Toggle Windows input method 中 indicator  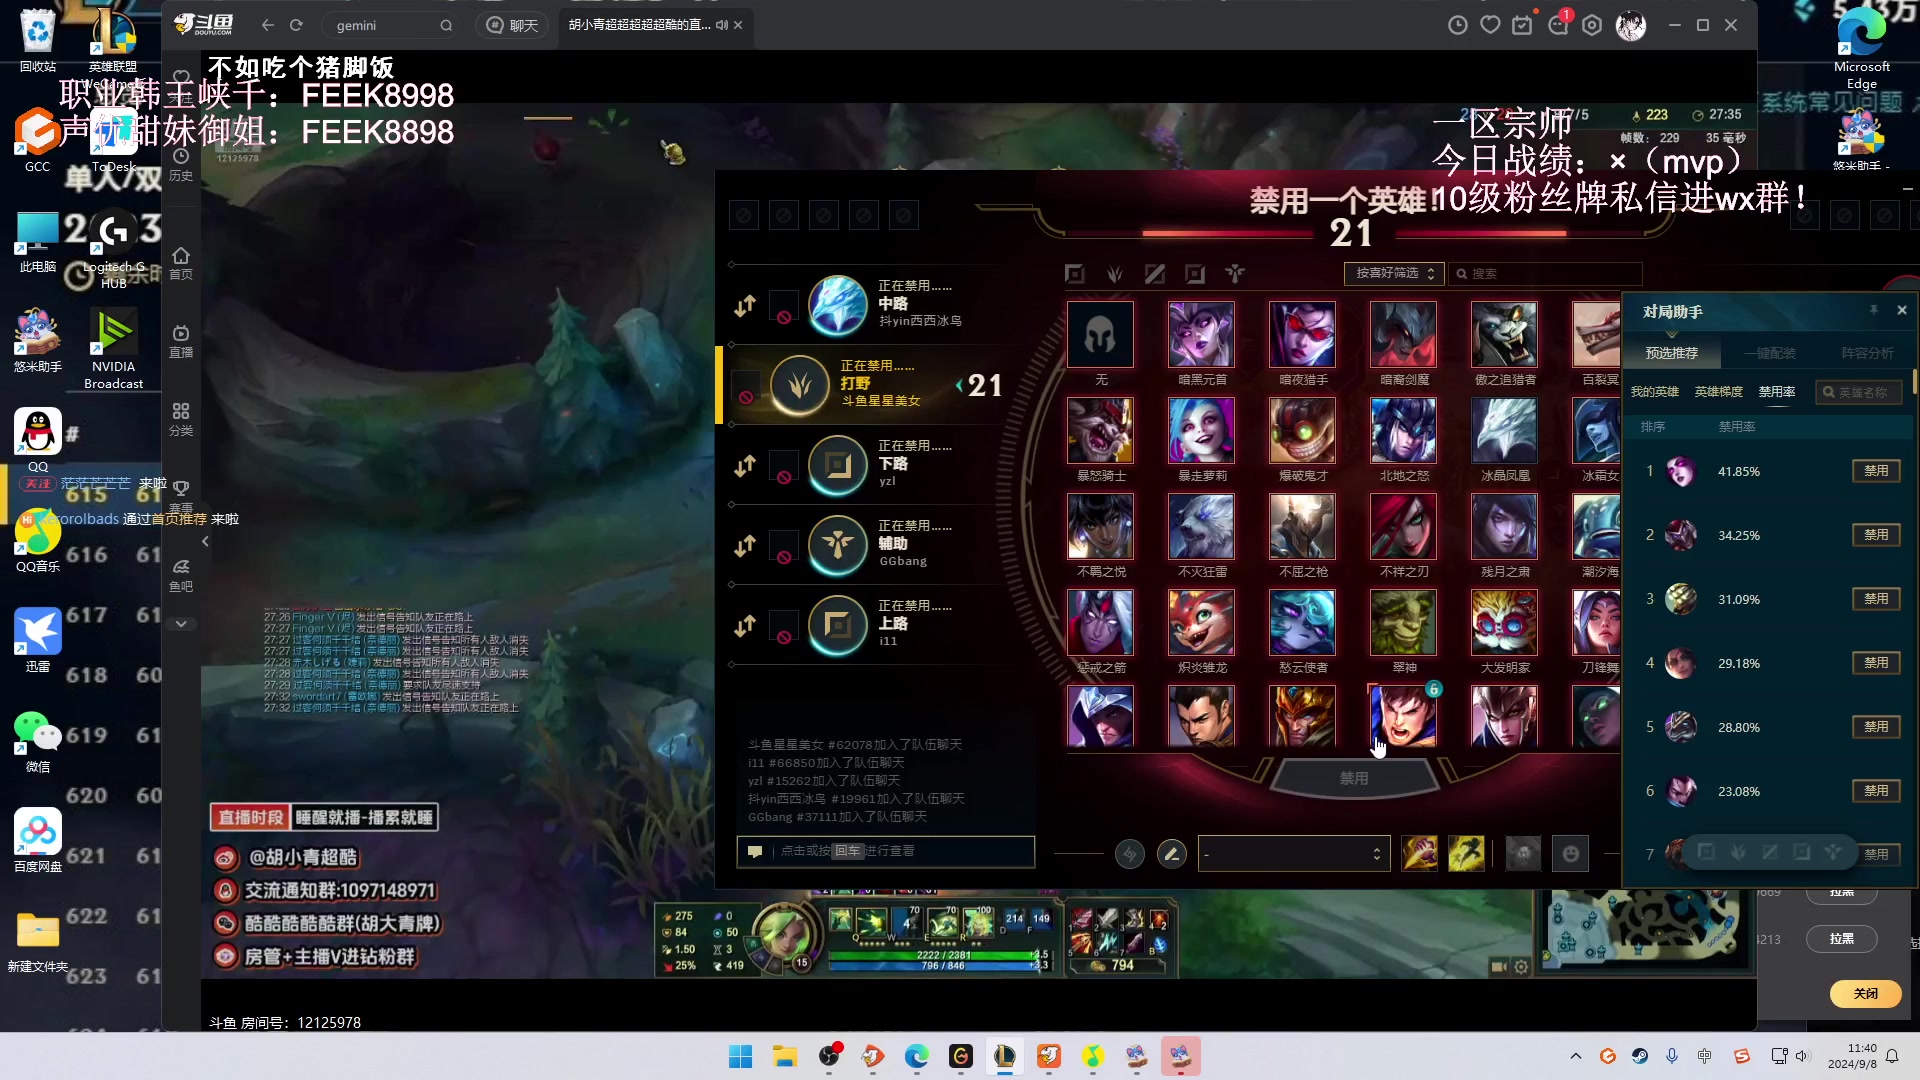[1704, 1056]
